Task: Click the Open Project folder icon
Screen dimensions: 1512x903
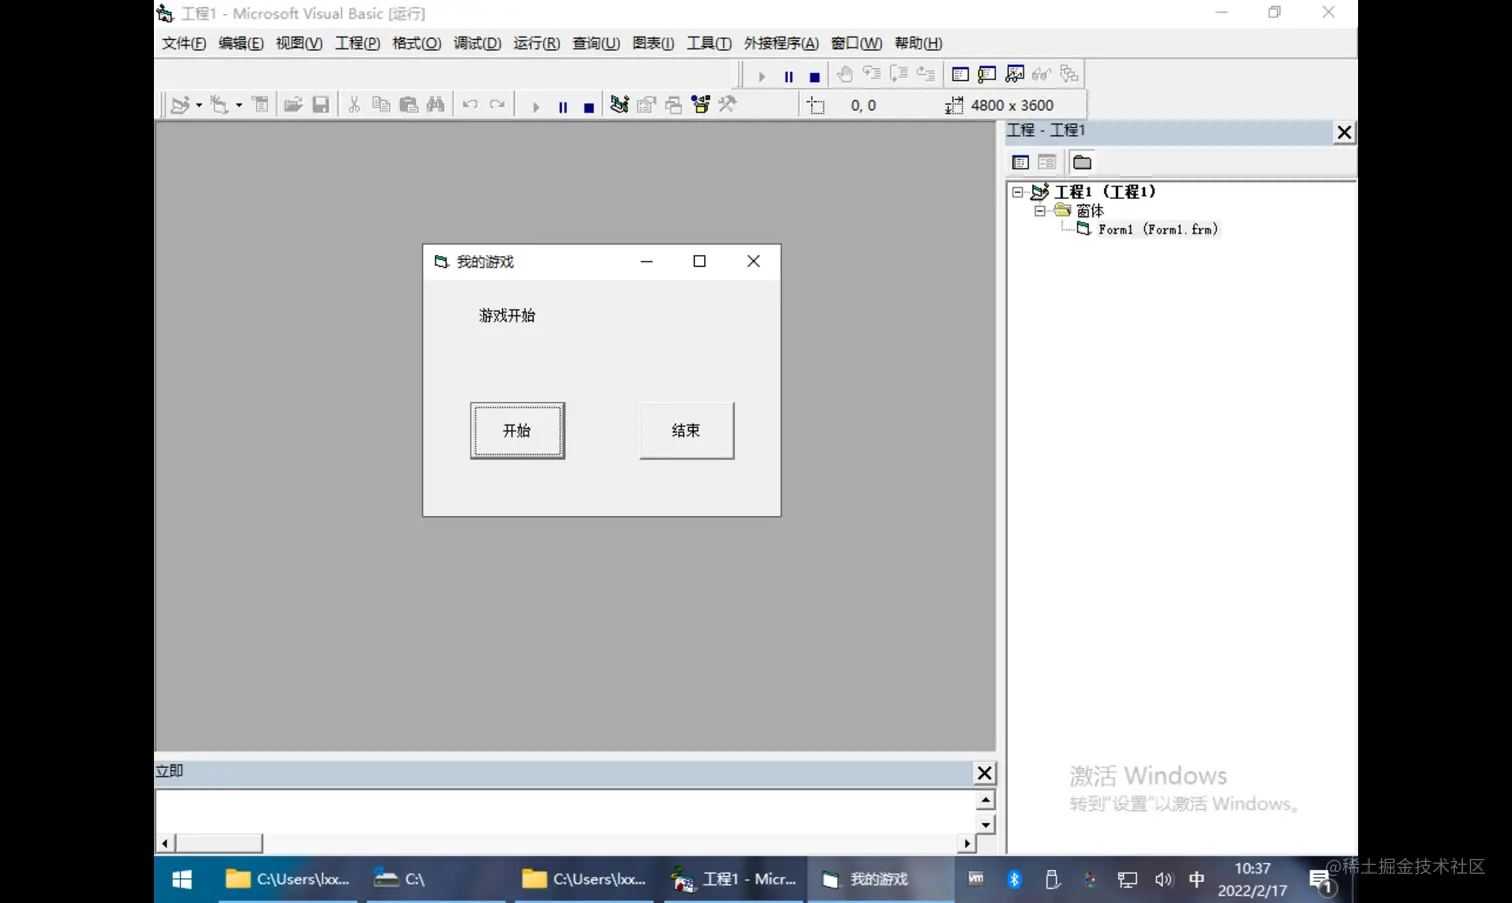Action: click(x=293, y=105)
